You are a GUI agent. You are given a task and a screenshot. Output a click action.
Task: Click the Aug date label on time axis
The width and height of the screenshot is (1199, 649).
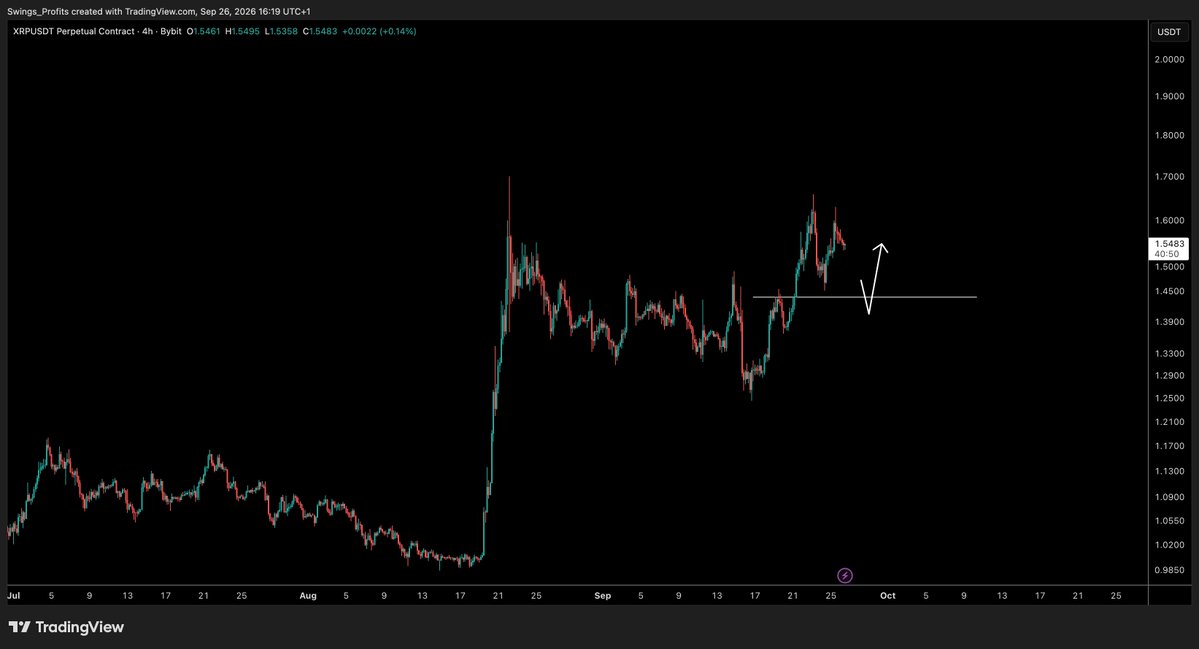click(x=308, y=595)
